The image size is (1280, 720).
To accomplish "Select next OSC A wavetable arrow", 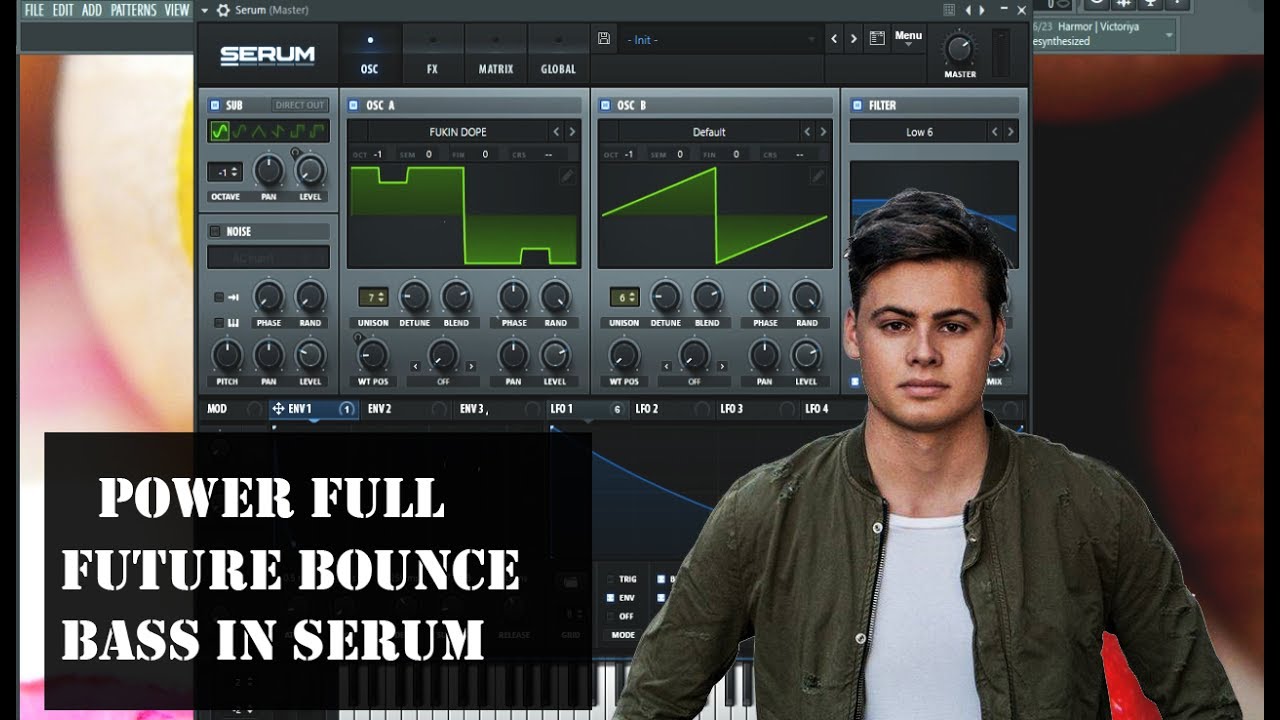I will tap(572, 132).
